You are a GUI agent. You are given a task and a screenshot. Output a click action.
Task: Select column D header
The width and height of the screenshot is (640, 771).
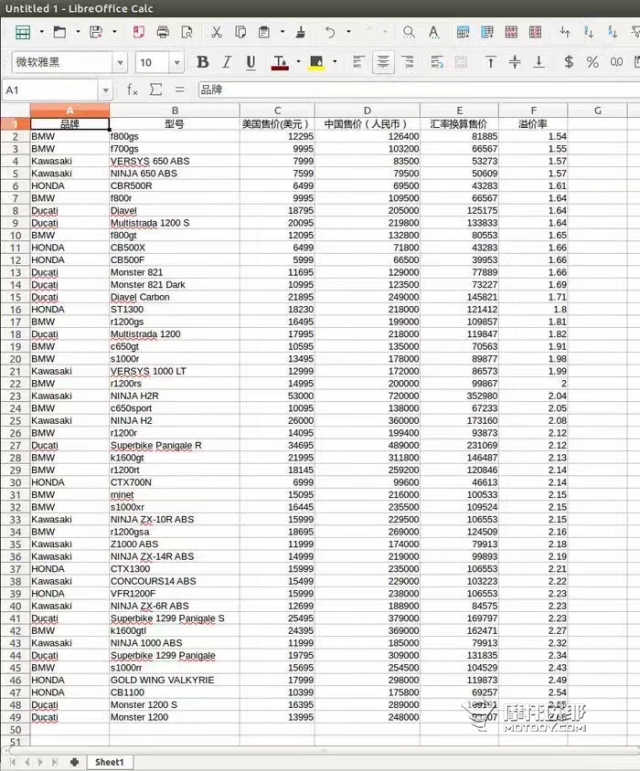[367, 111]
